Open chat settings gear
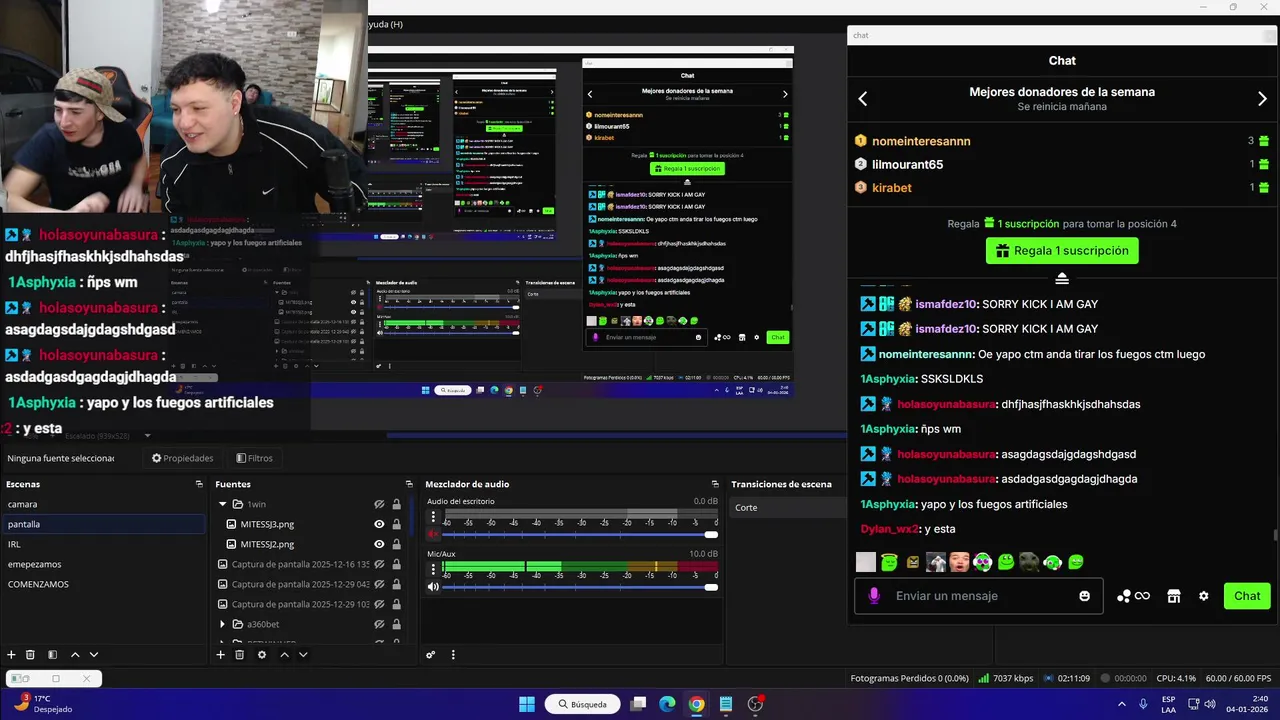Viewport: 1280px width, 720px height. (1204, 596)
